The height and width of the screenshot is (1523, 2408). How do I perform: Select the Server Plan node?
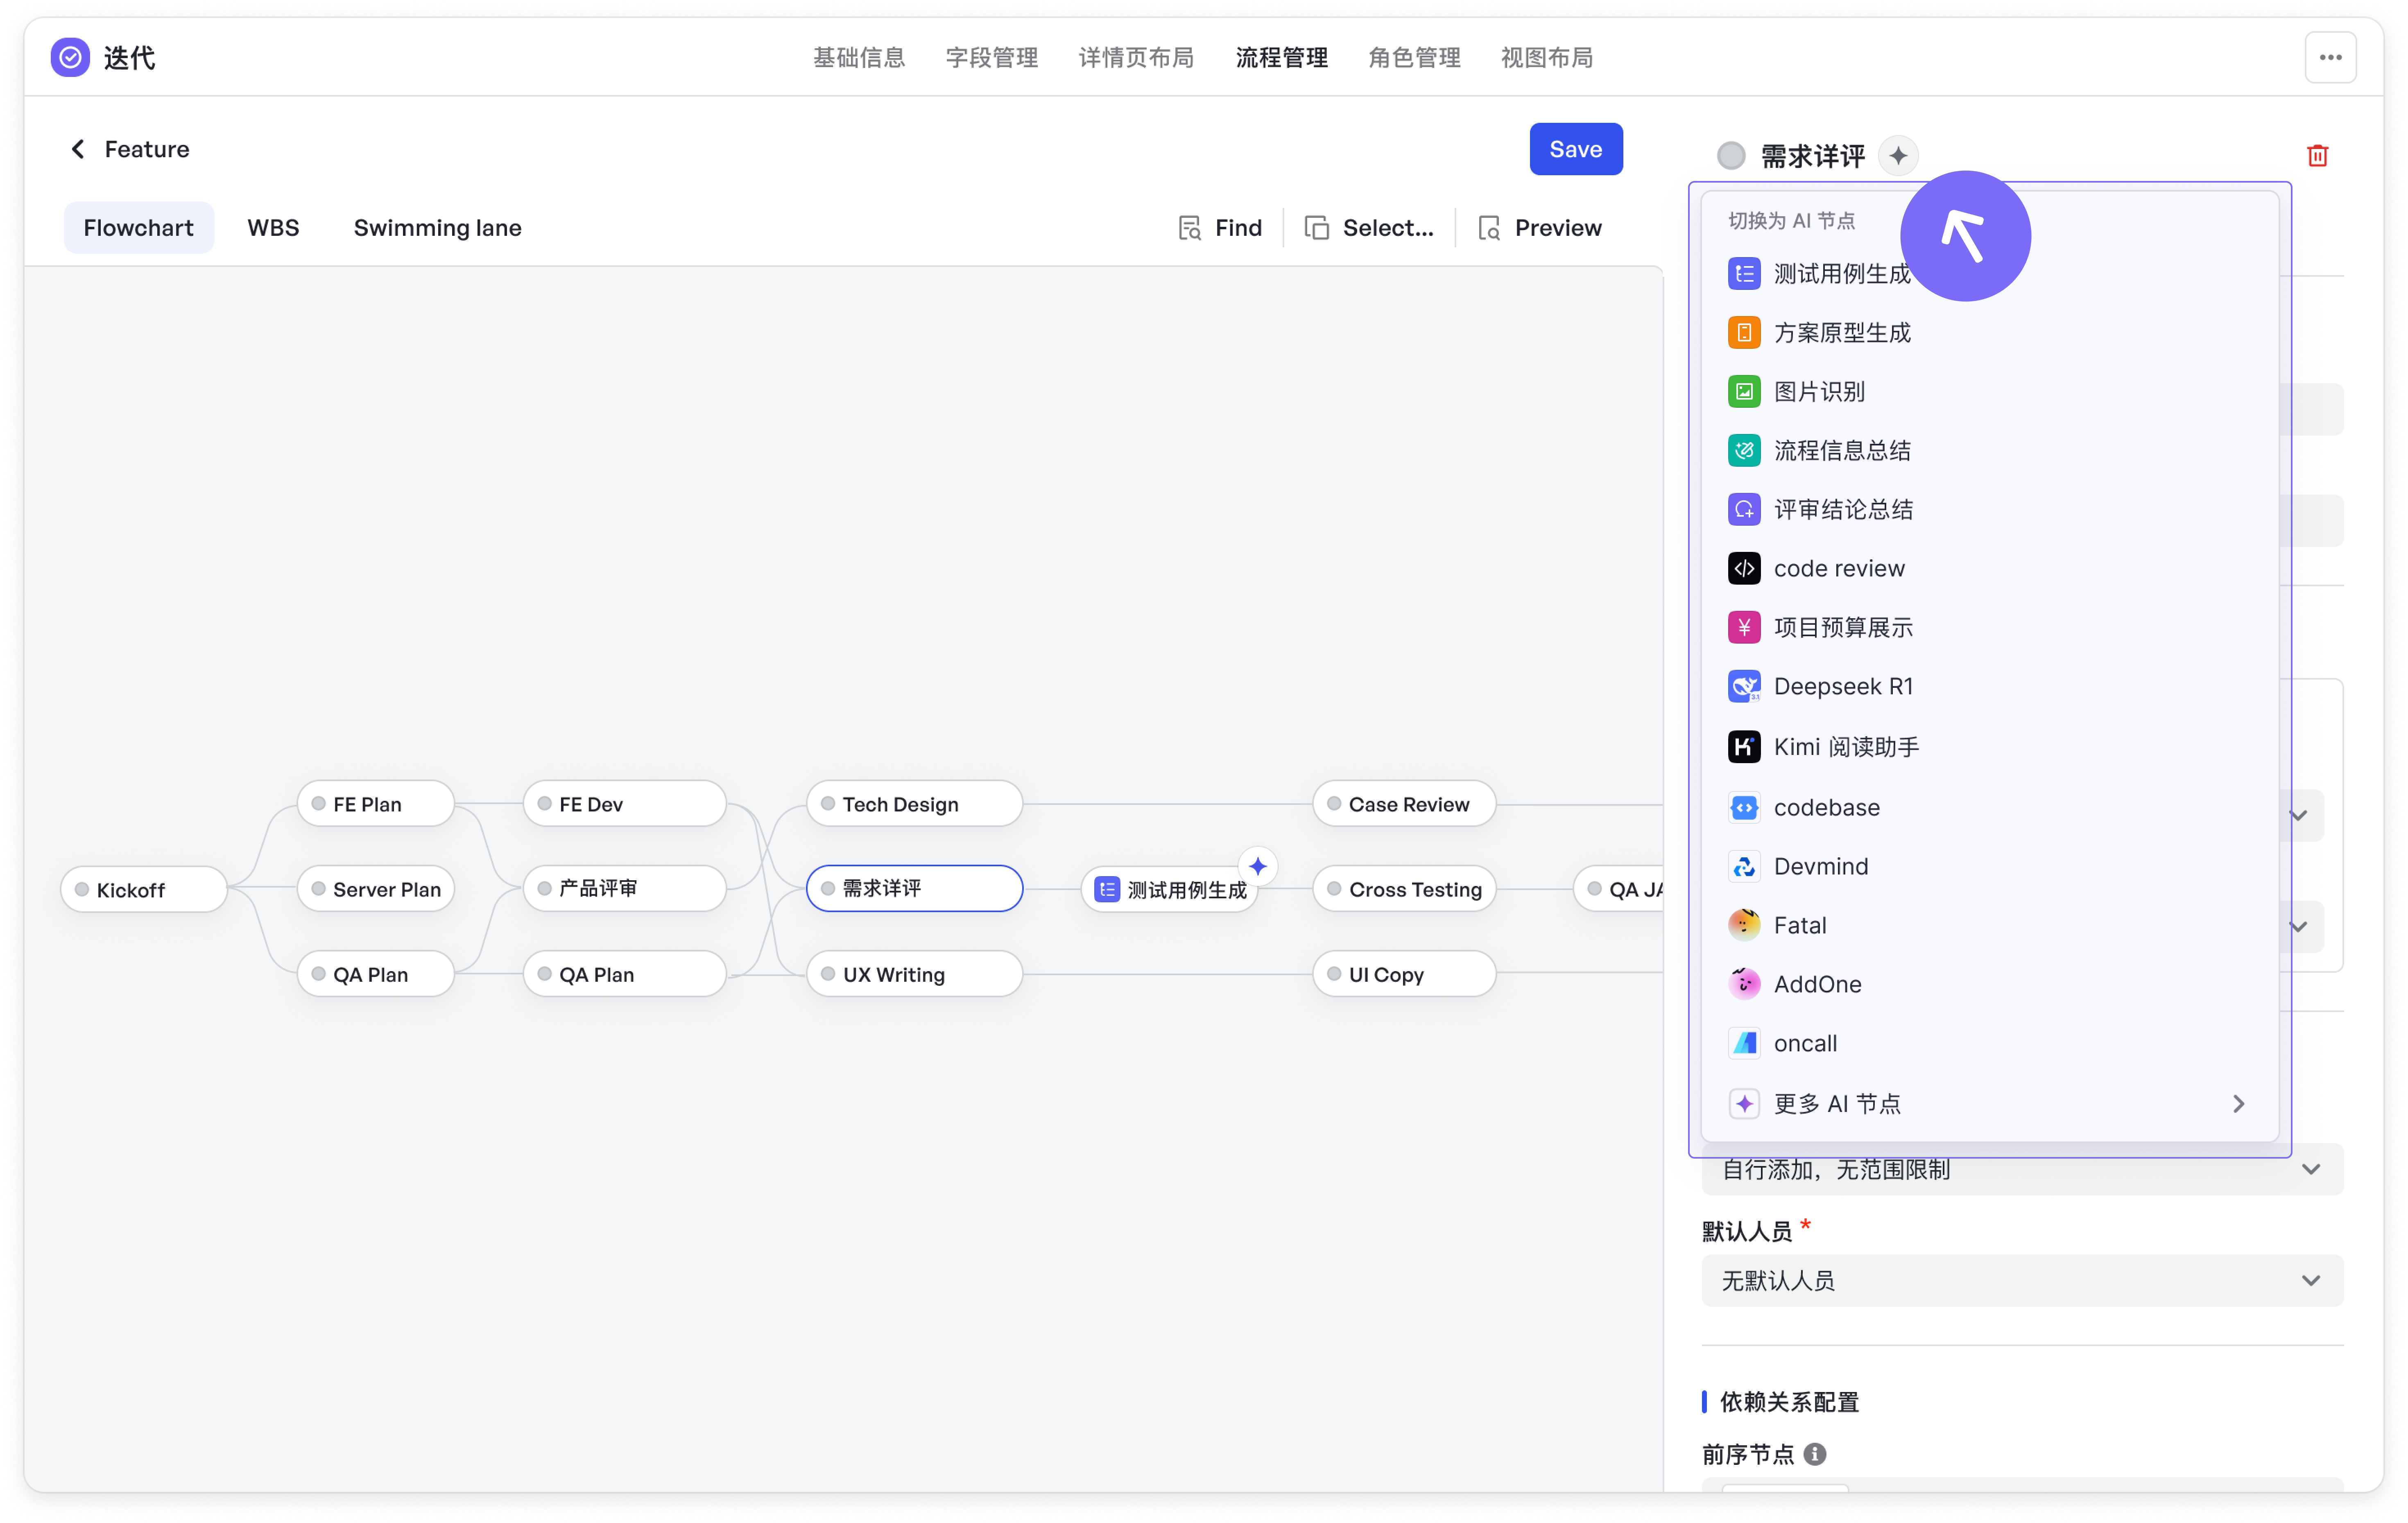click(376, 889)
